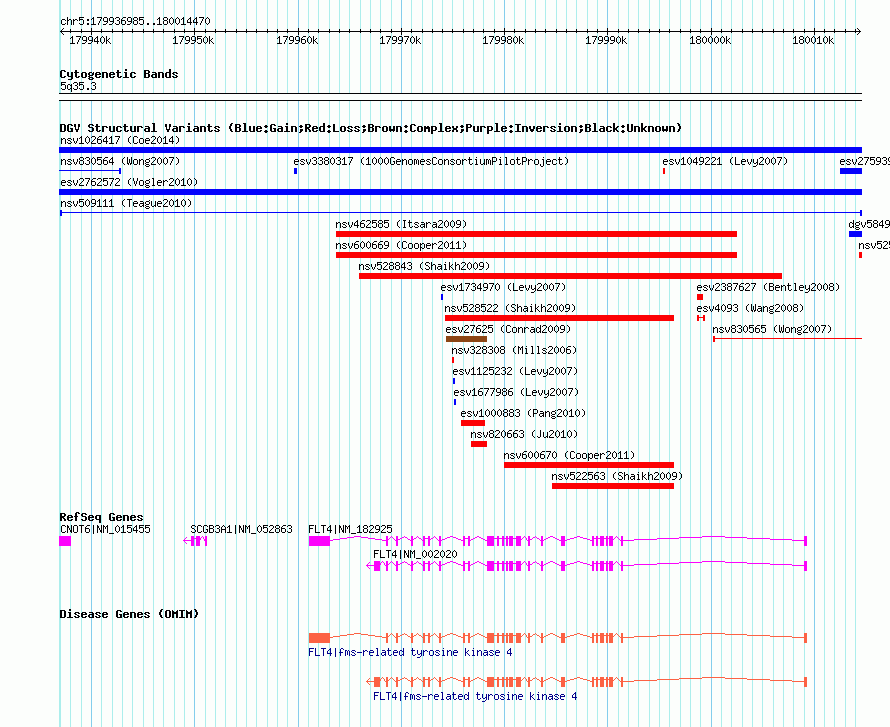The width and height of the screenshot is (890, 727).
Task: Click the Cytogenetic Bands track title
Action: tap(119, 74)
